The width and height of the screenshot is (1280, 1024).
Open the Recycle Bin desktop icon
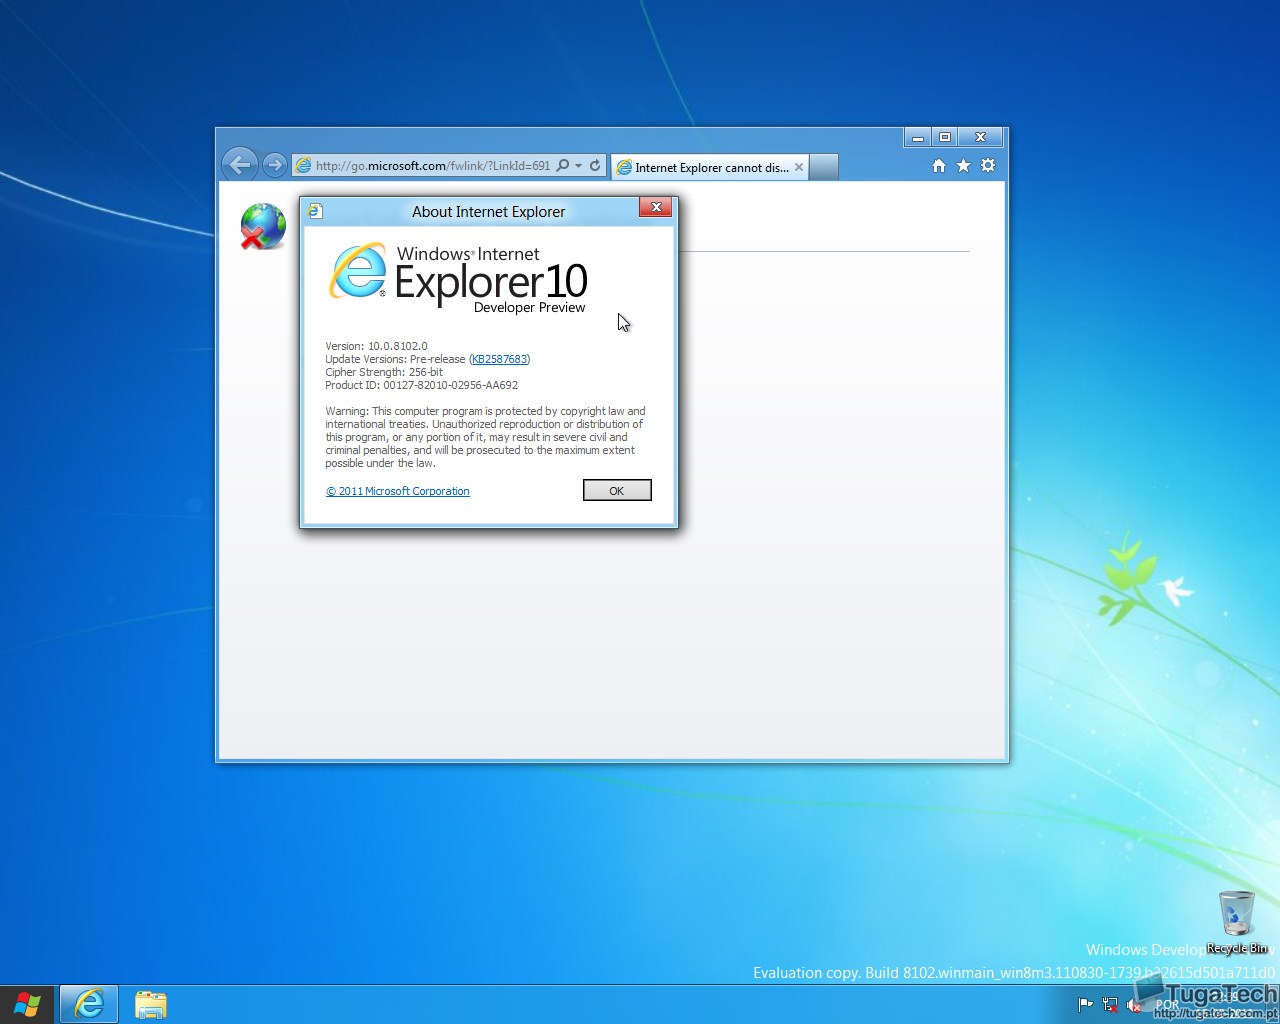1237,922
